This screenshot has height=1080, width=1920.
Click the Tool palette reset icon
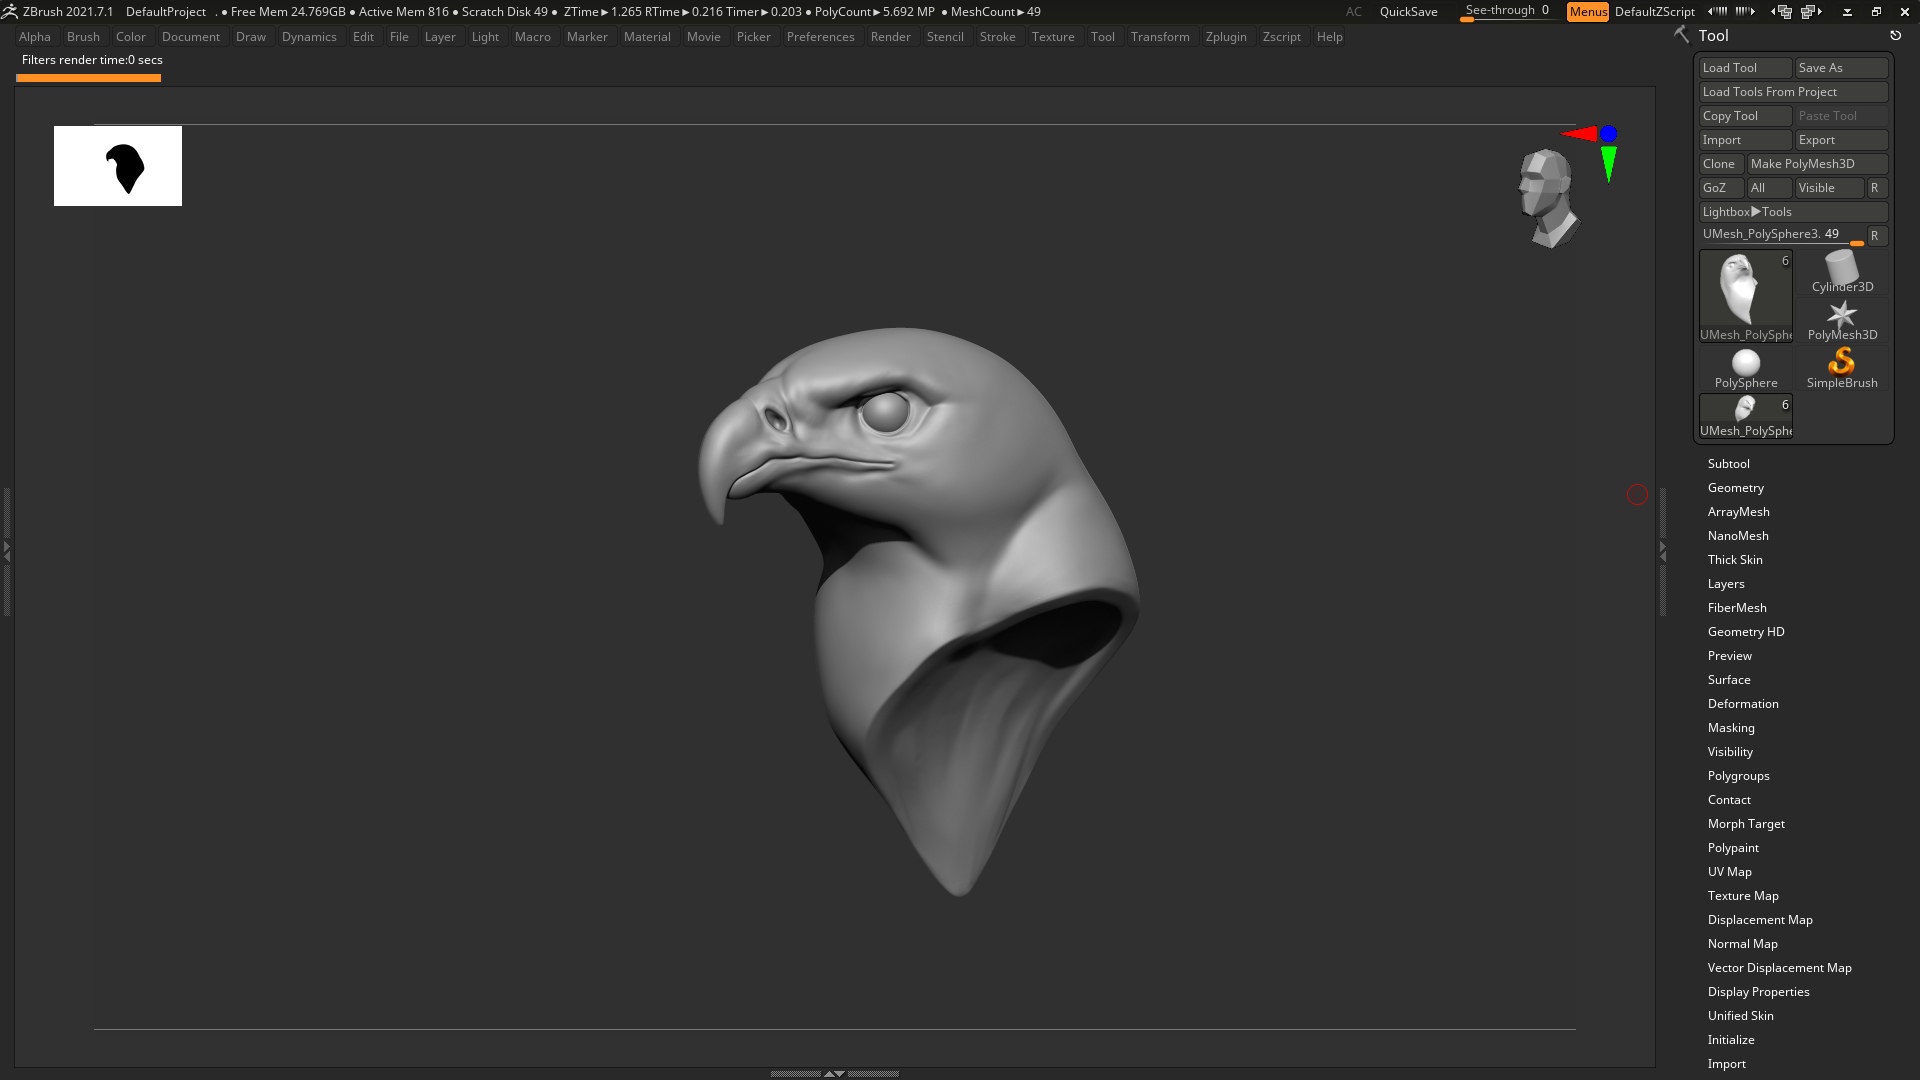coord(1895,36)
